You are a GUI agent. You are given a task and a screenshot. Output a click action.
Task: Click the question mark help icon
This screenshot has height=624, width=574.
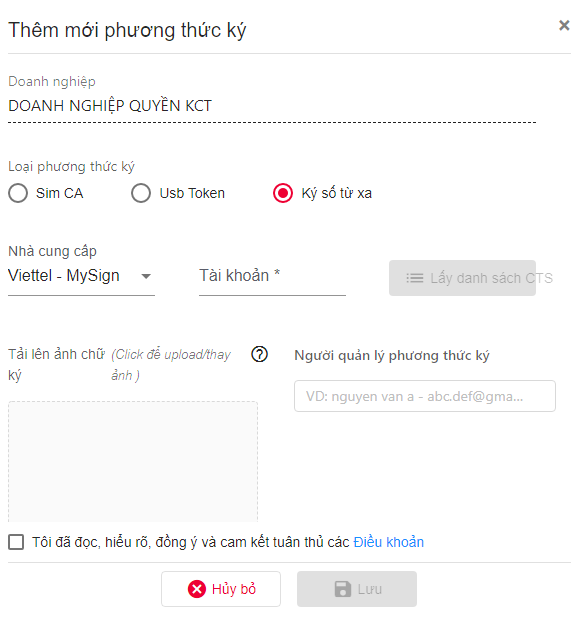tap(260, 354)
